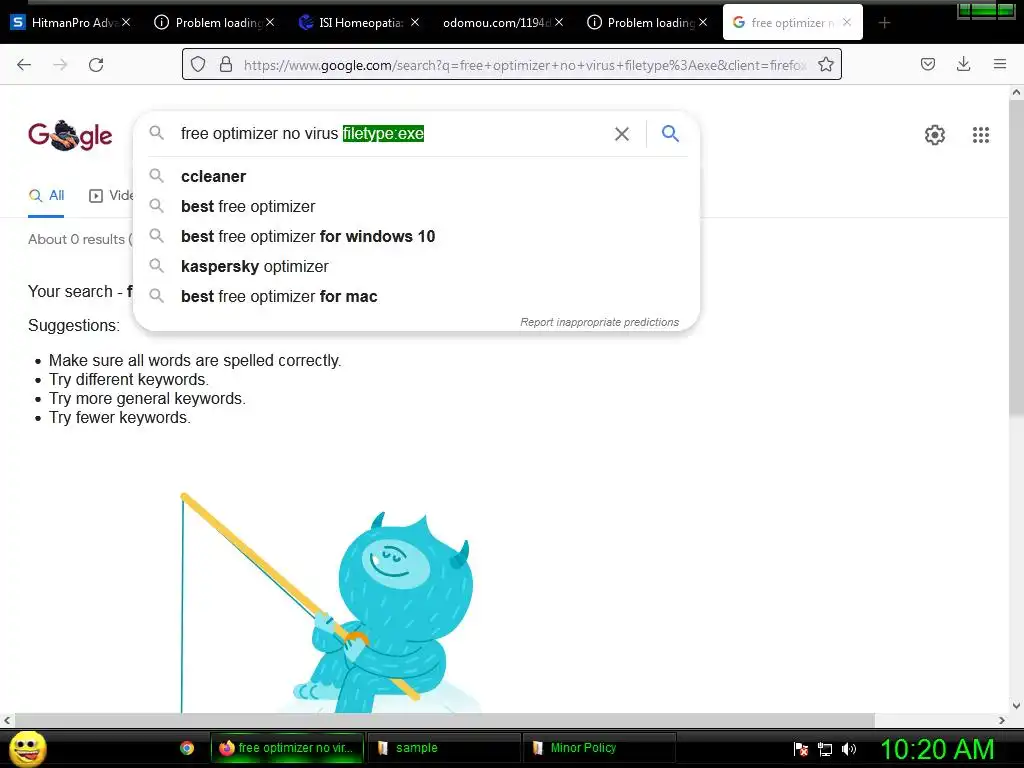Viewport: 1024px width, 768px height.
Task: Open the Firefox downloads panel
Action: point(963,64)
